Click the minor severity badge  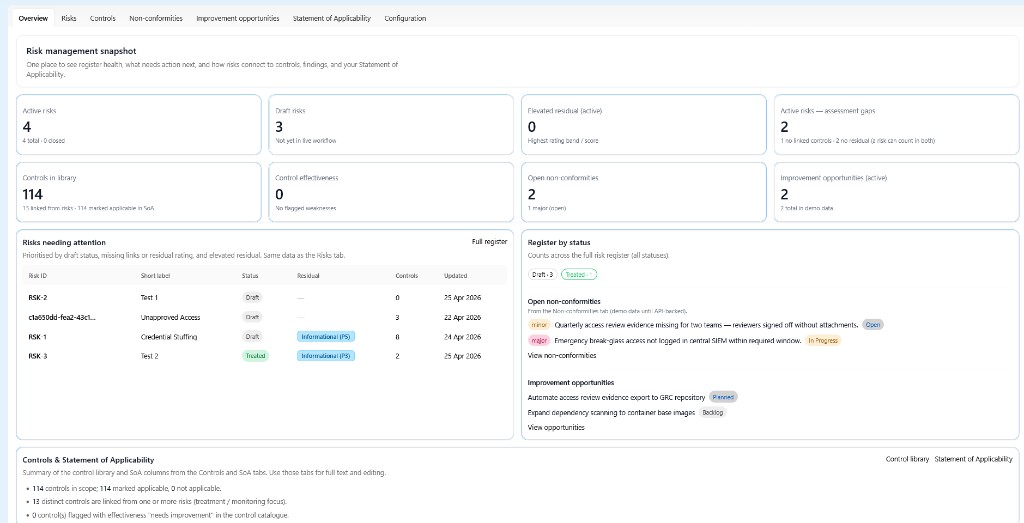pyautogui.click(x=539, y=325)
